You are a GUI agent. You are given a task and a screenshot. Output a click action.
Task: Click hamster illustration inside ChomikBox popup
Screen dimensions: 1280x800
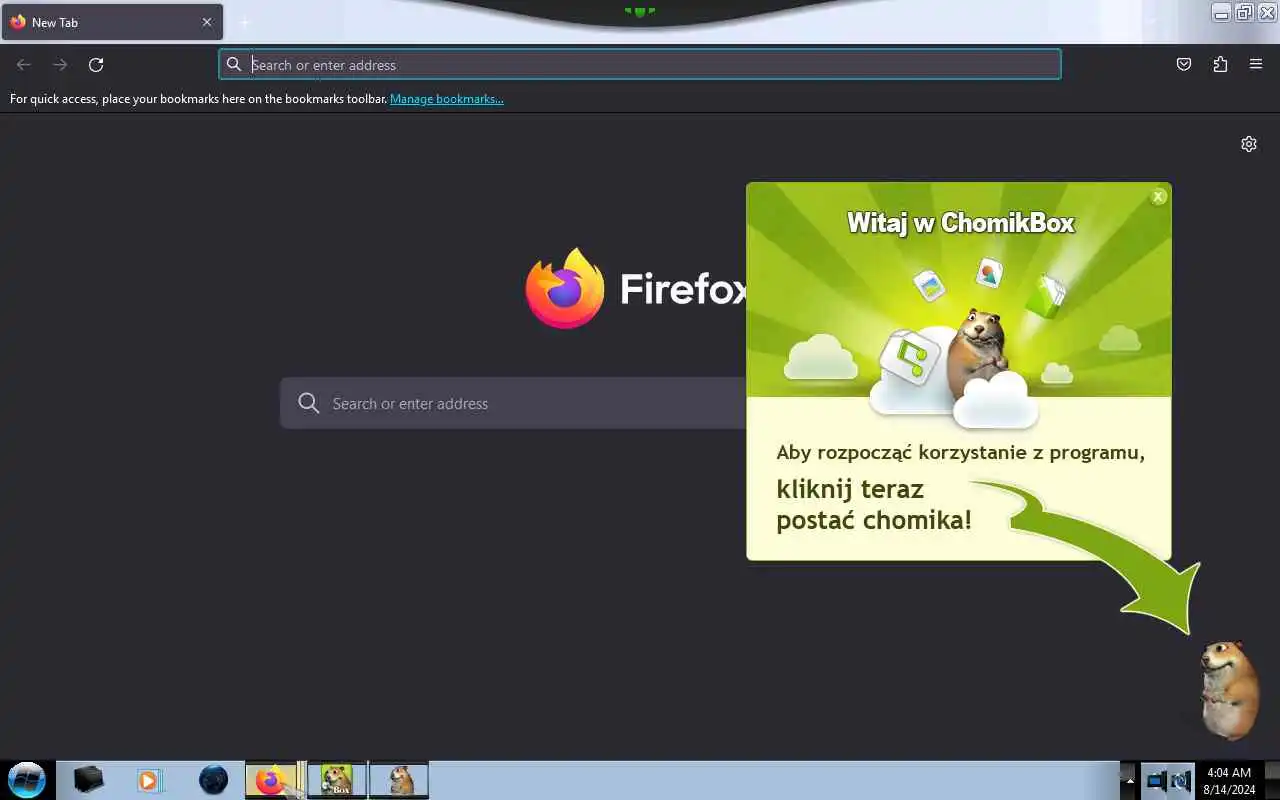[x=978, y=355]
